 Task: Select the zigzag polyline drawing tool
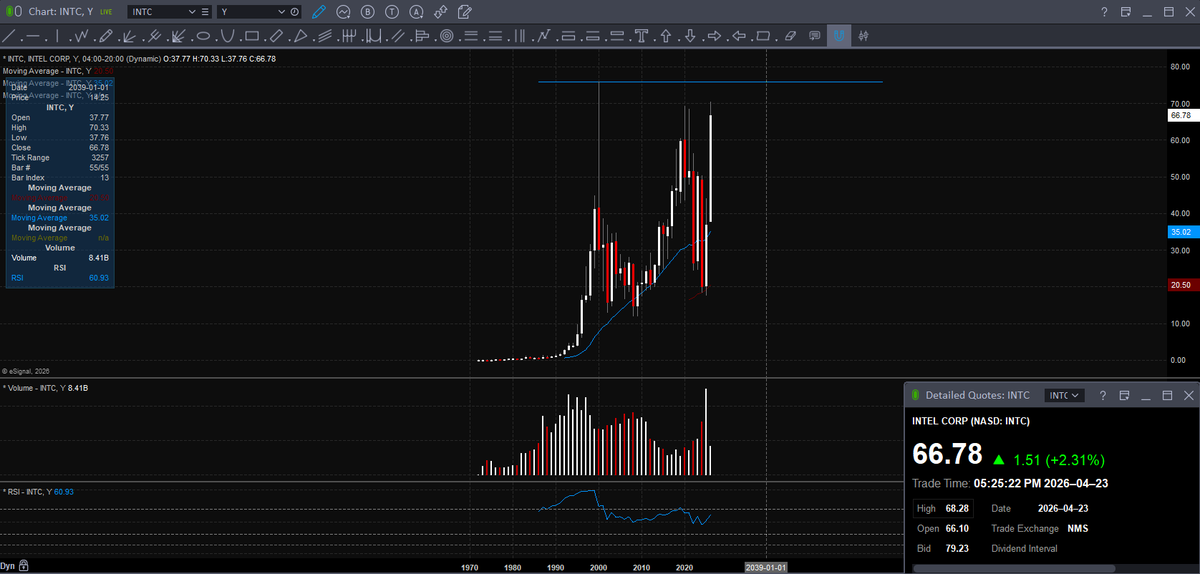[82, 36]
